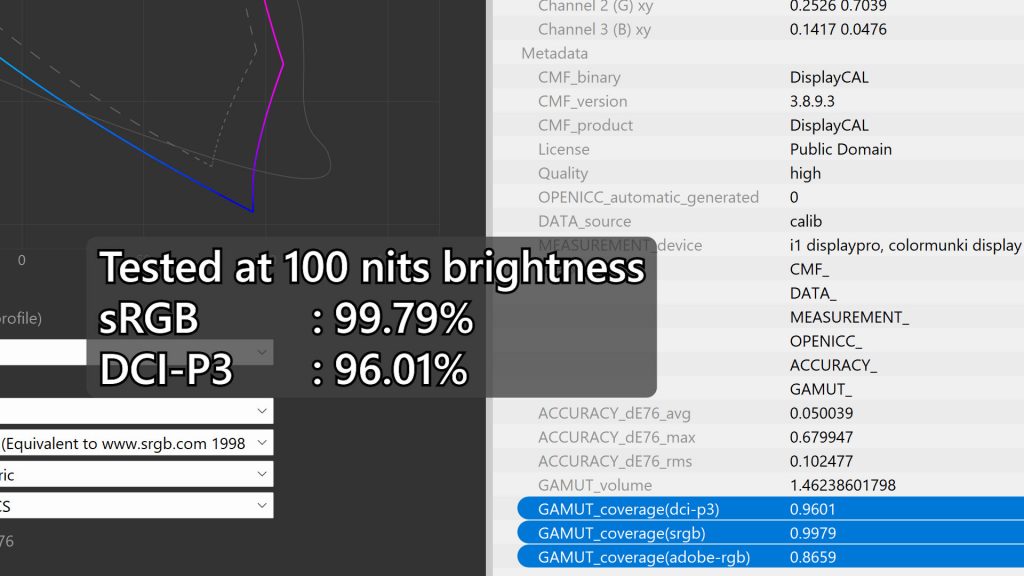
Task: Select the ACCURACY_dE76_rms row
Action: click(758, 461)
